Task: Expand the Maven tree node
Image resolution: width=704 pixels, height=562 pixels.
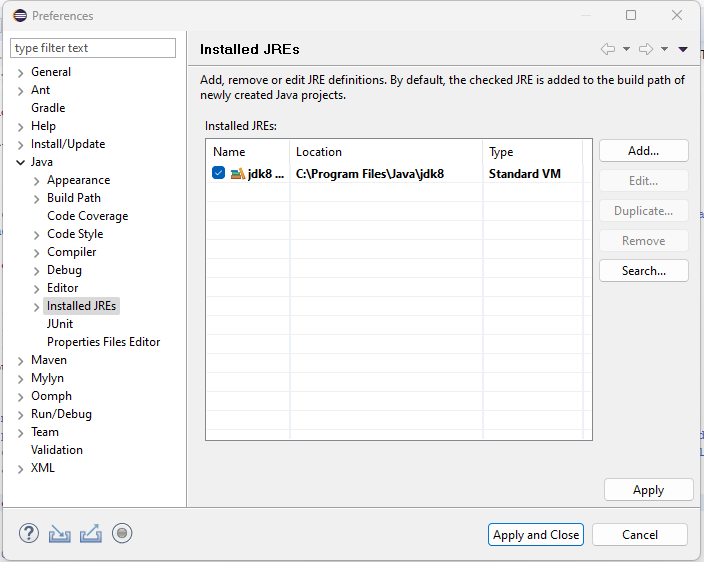Action: [x=20, y=360]
